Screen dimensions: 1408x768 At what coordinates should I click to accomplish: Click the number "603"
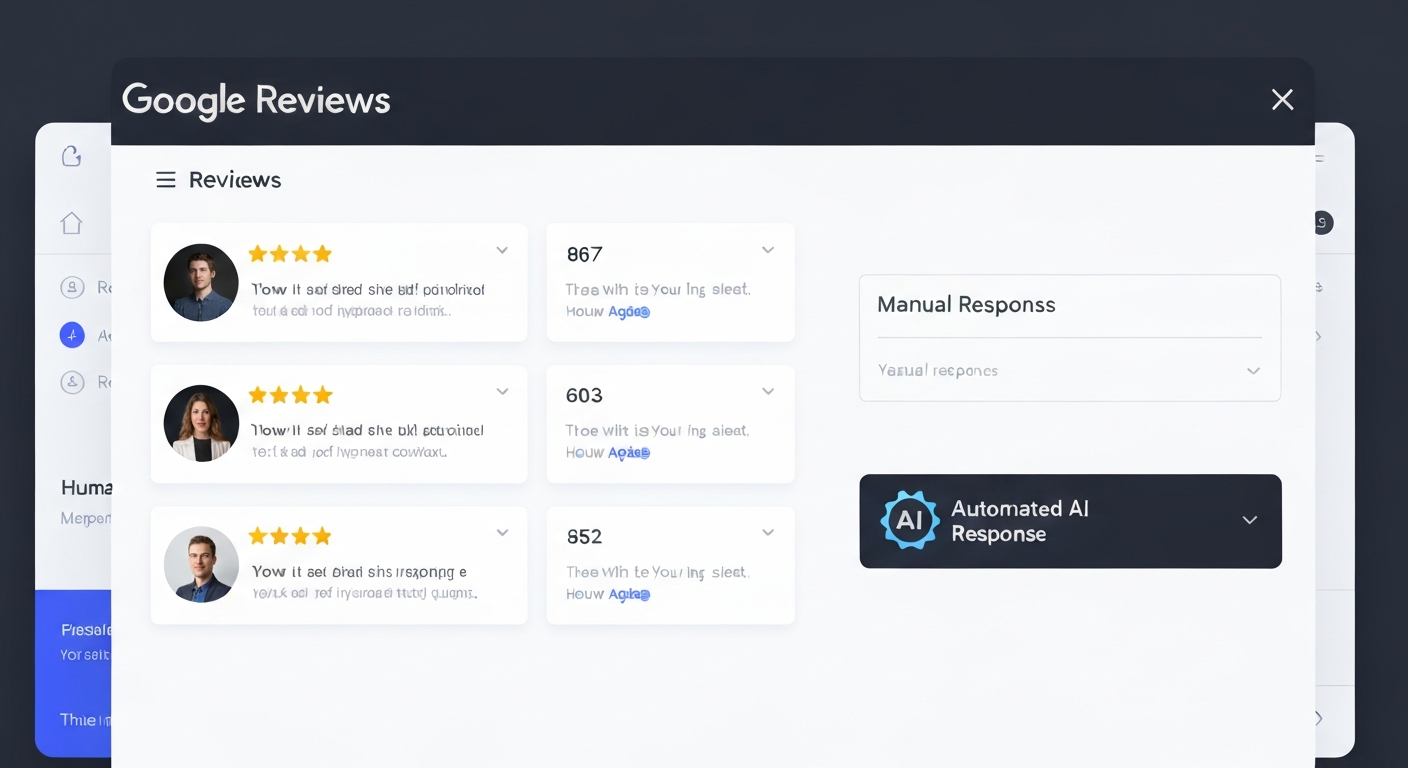[x=584, y=396]
